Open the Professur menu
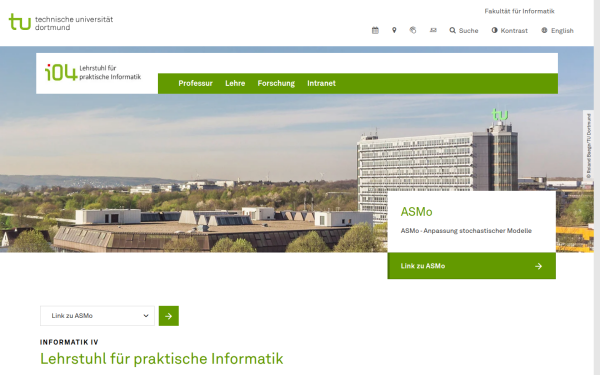This screenshot has width=600, height=375. pyautogui.click(x=195, y=83)
